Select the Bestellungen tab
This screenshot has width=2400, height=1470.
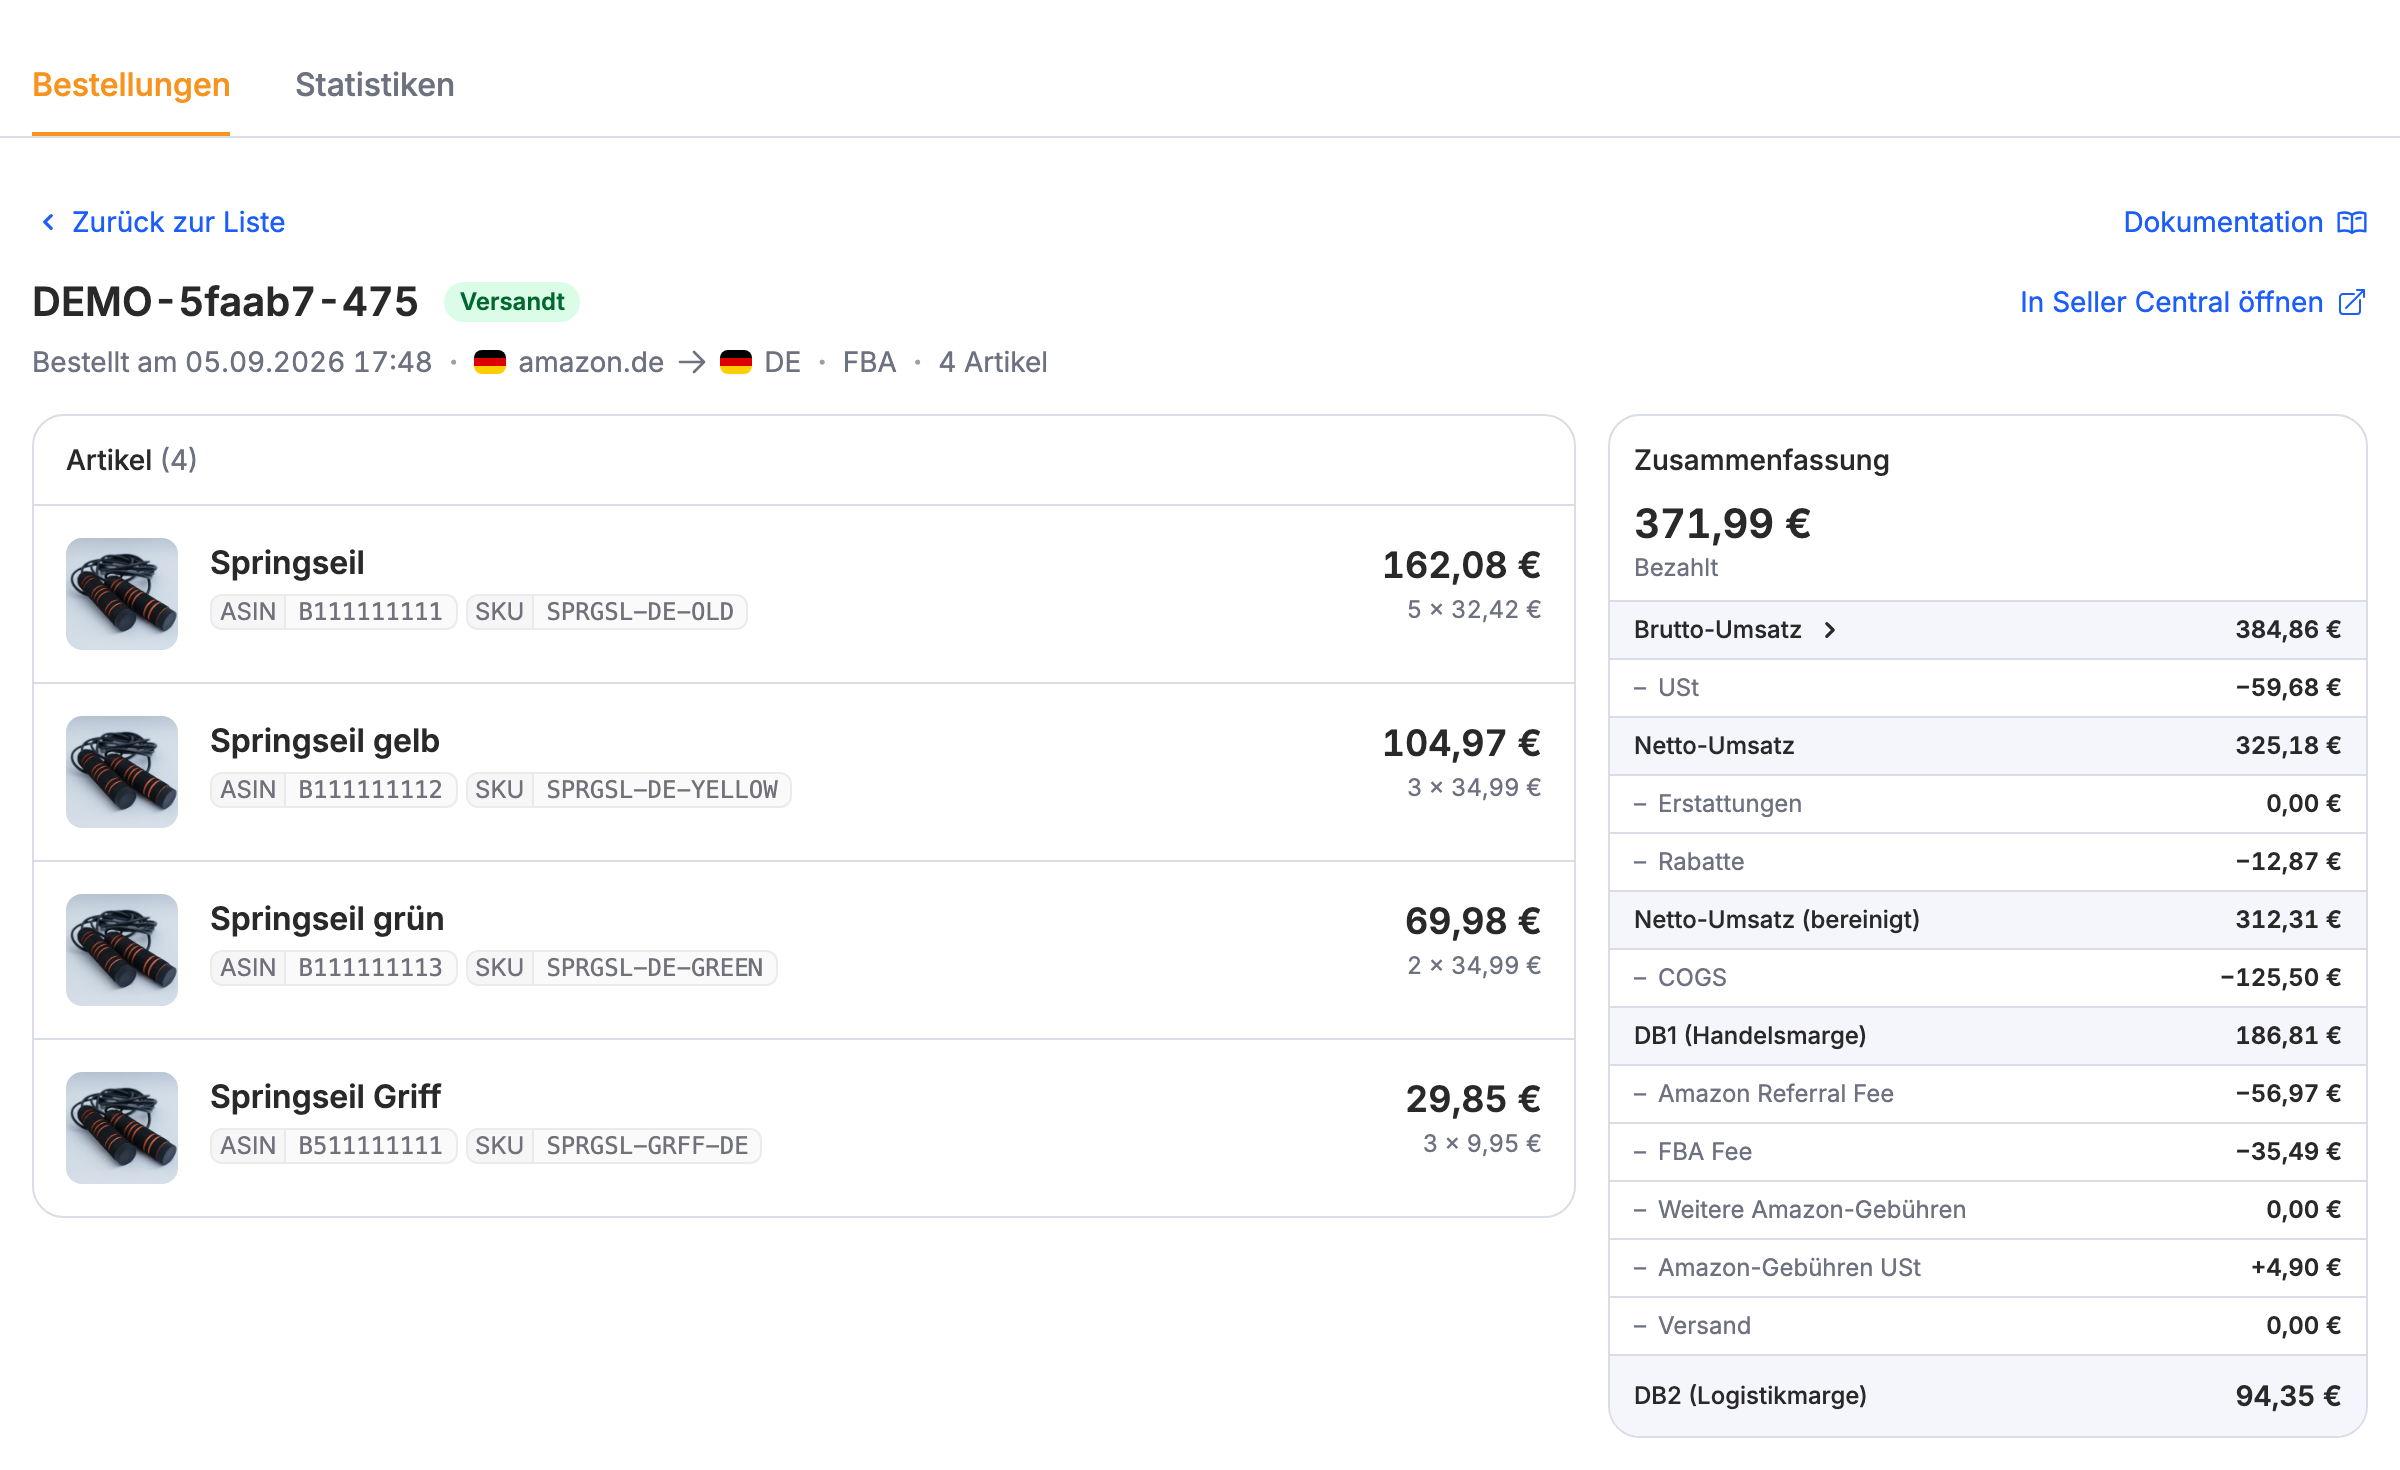[131, 85]
